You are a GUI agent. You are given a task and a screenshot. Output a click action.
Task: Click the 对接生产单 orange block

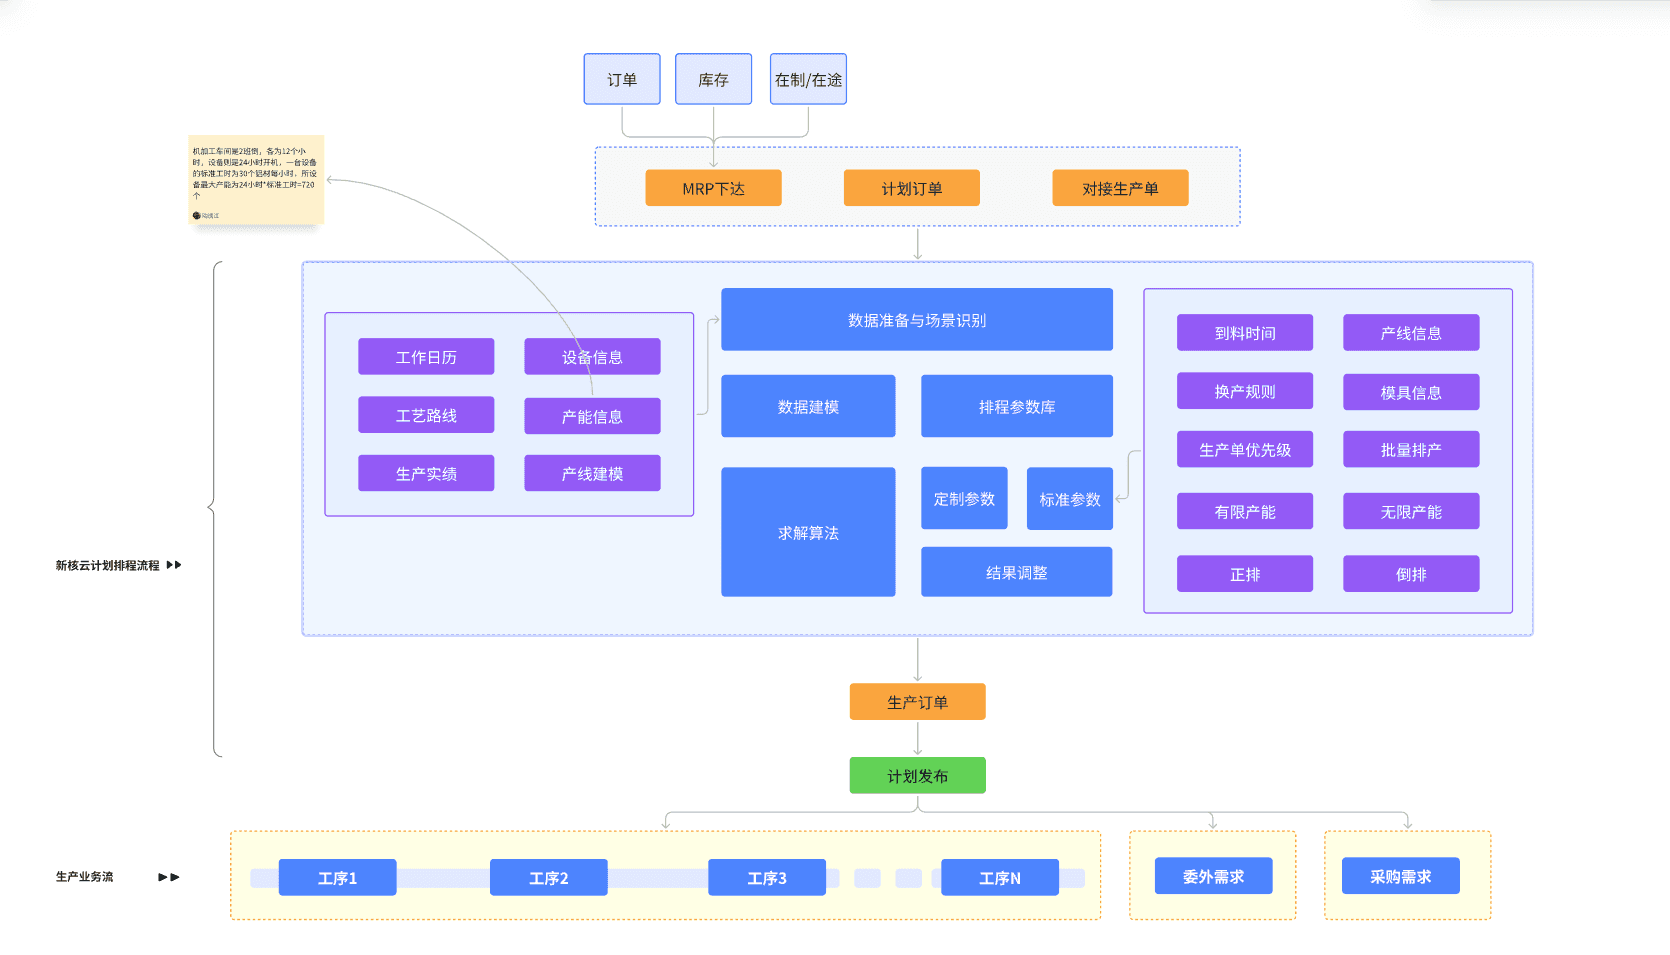tap(1120, 188)
